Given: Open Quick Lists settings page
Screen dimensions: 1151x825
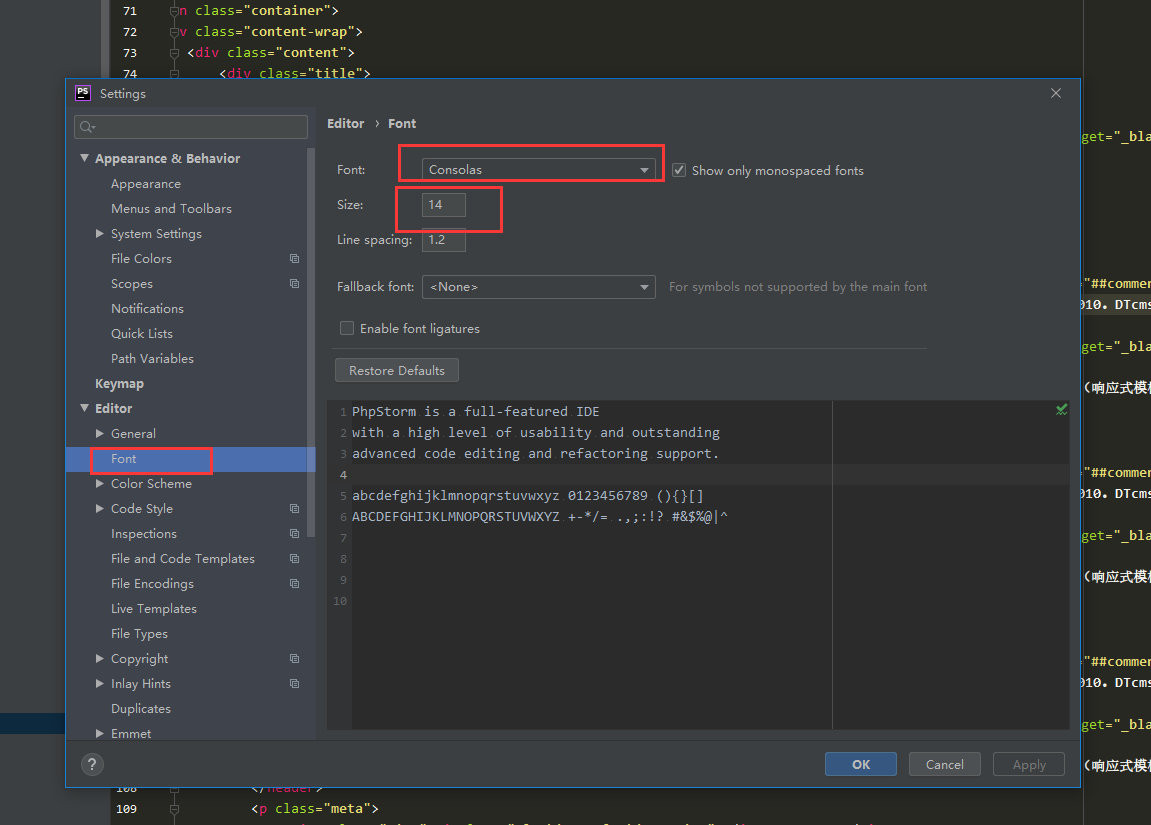Looking at the screenshot, I should (142, 333).
